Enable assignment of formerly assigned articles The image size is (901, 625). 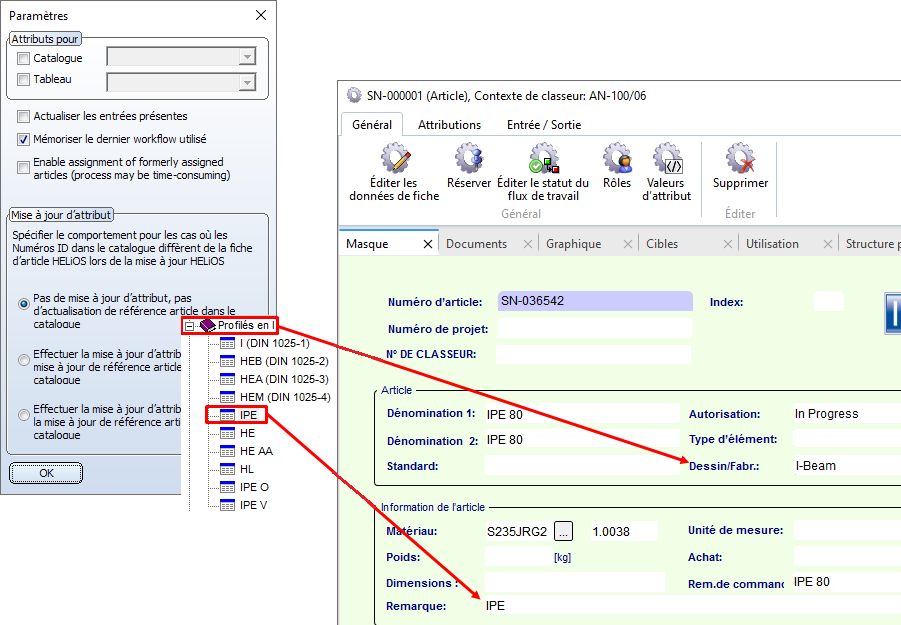click(x=24, y=167)
